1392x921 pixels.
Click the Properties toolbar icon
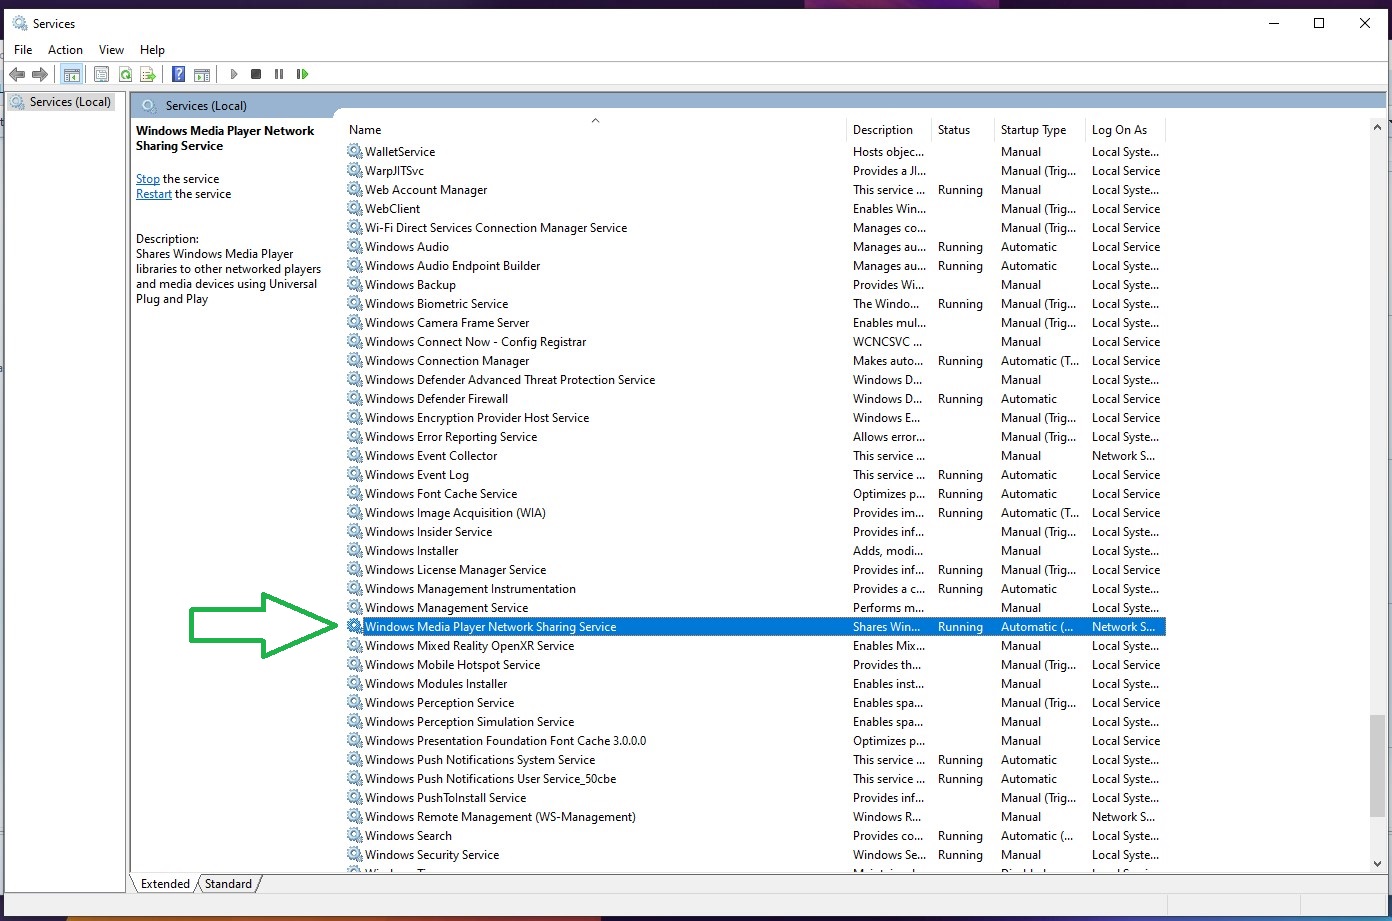tap(101, 73)
